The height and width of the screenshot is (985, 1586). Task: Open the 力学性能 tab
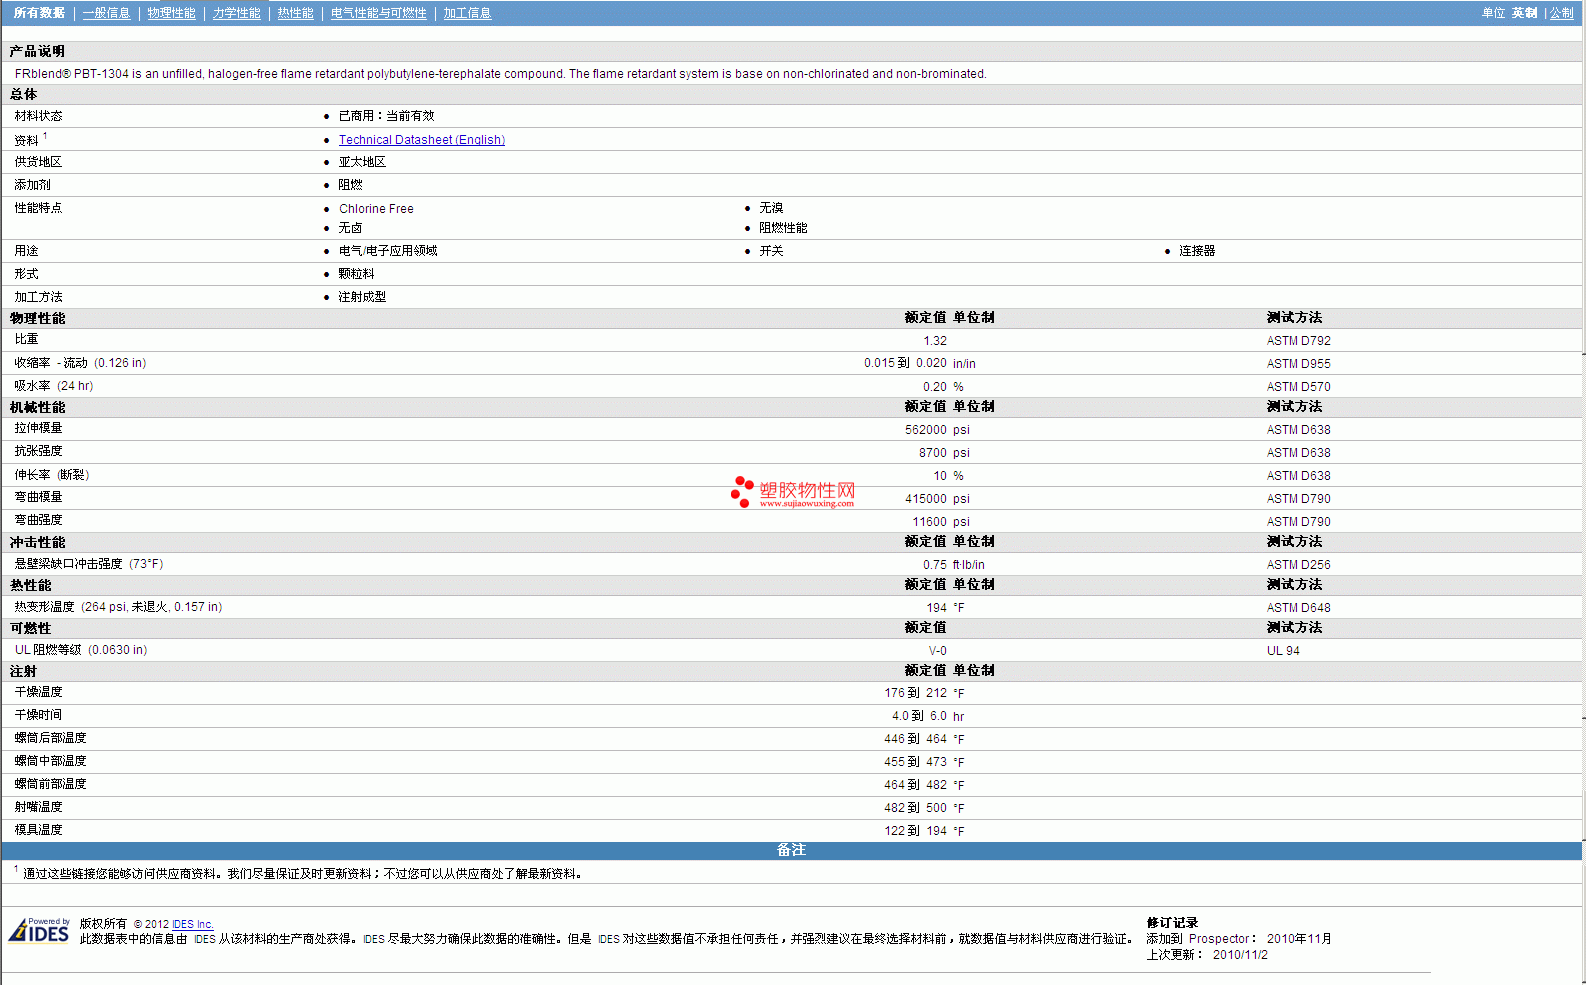point(236,13)
